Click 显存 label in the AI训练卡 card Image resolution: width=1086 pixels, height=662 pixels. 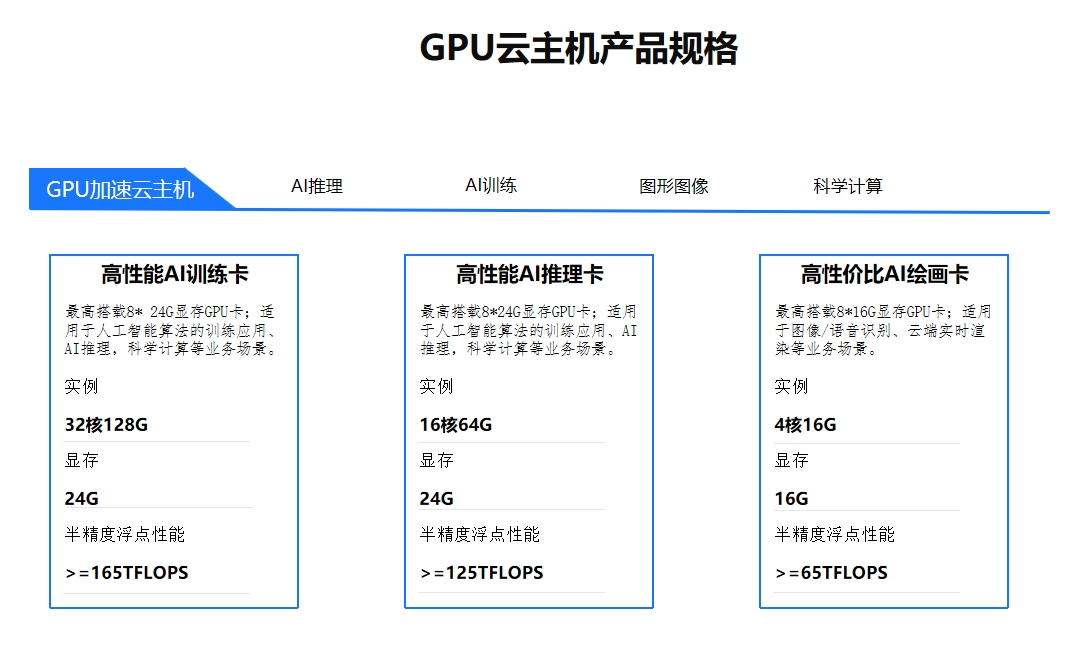[82, 460]
